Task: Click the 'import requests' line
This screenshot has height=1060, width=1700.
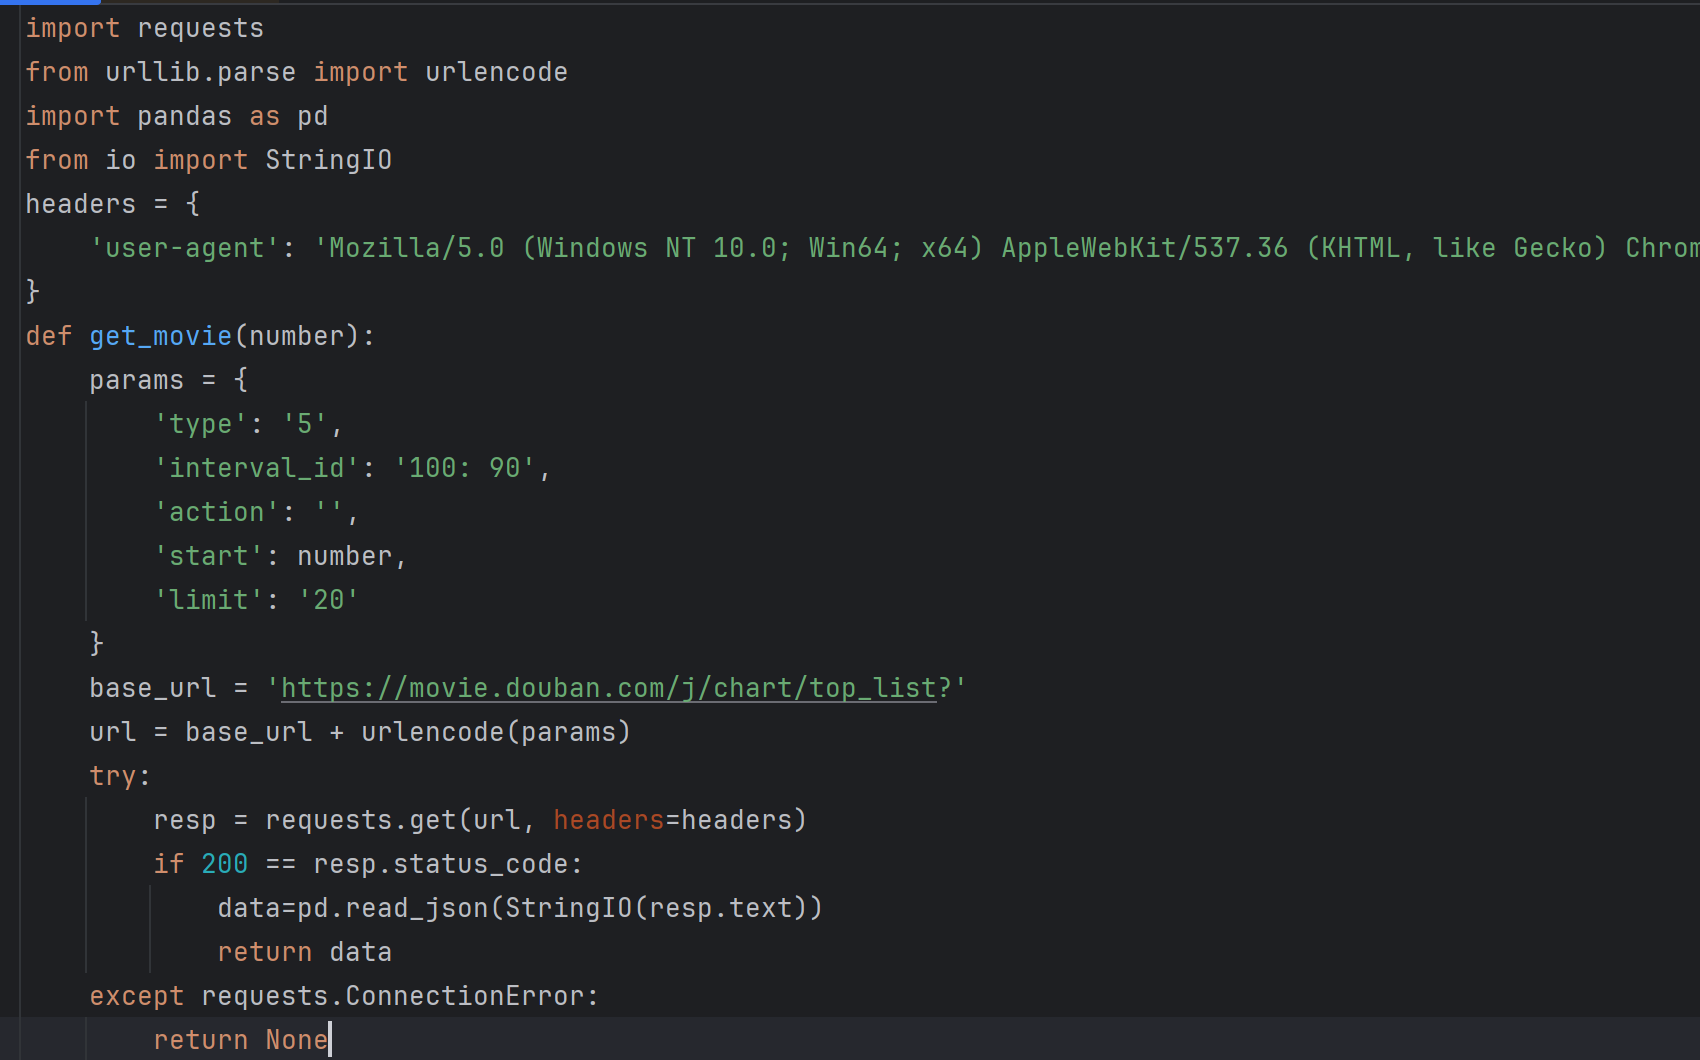Action: (x=145, y=28)
